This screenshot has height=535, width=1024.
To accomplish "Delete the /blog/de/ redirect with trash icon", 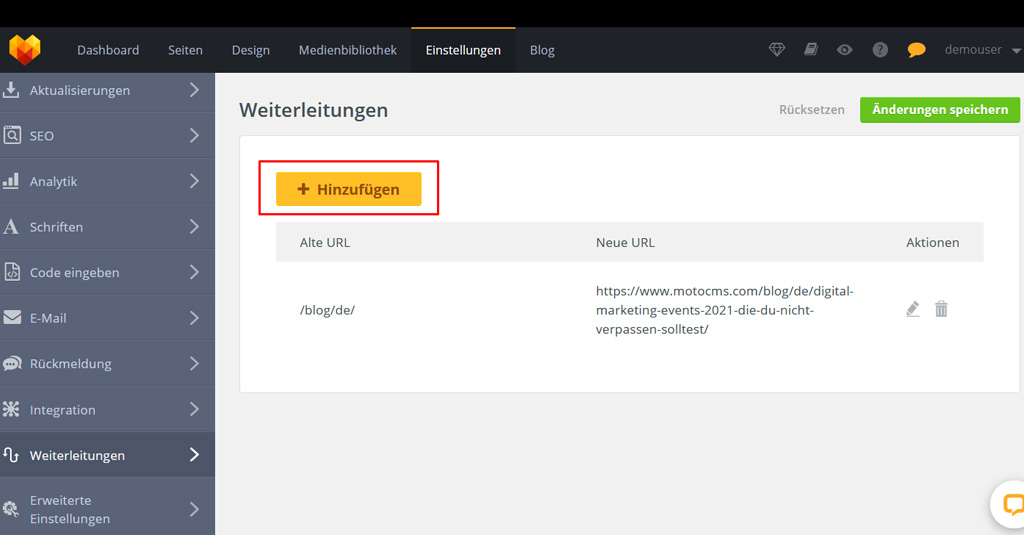I will click(x=941, y=309).
